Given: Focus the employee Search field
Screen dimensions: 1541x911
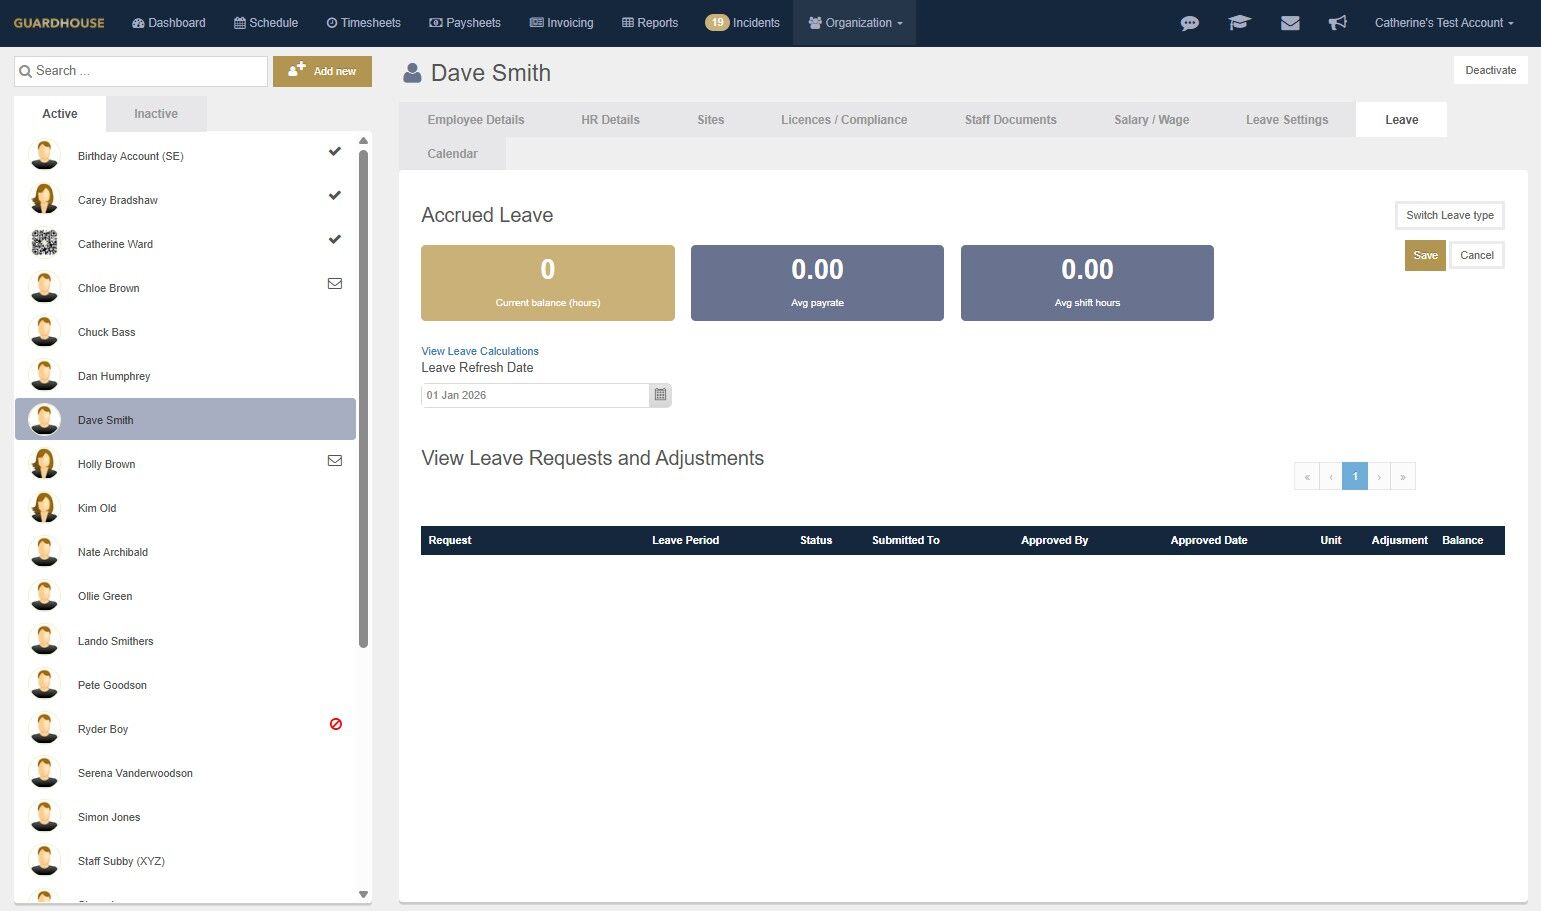Looking at the screenshot, I should tap(141, 71).
